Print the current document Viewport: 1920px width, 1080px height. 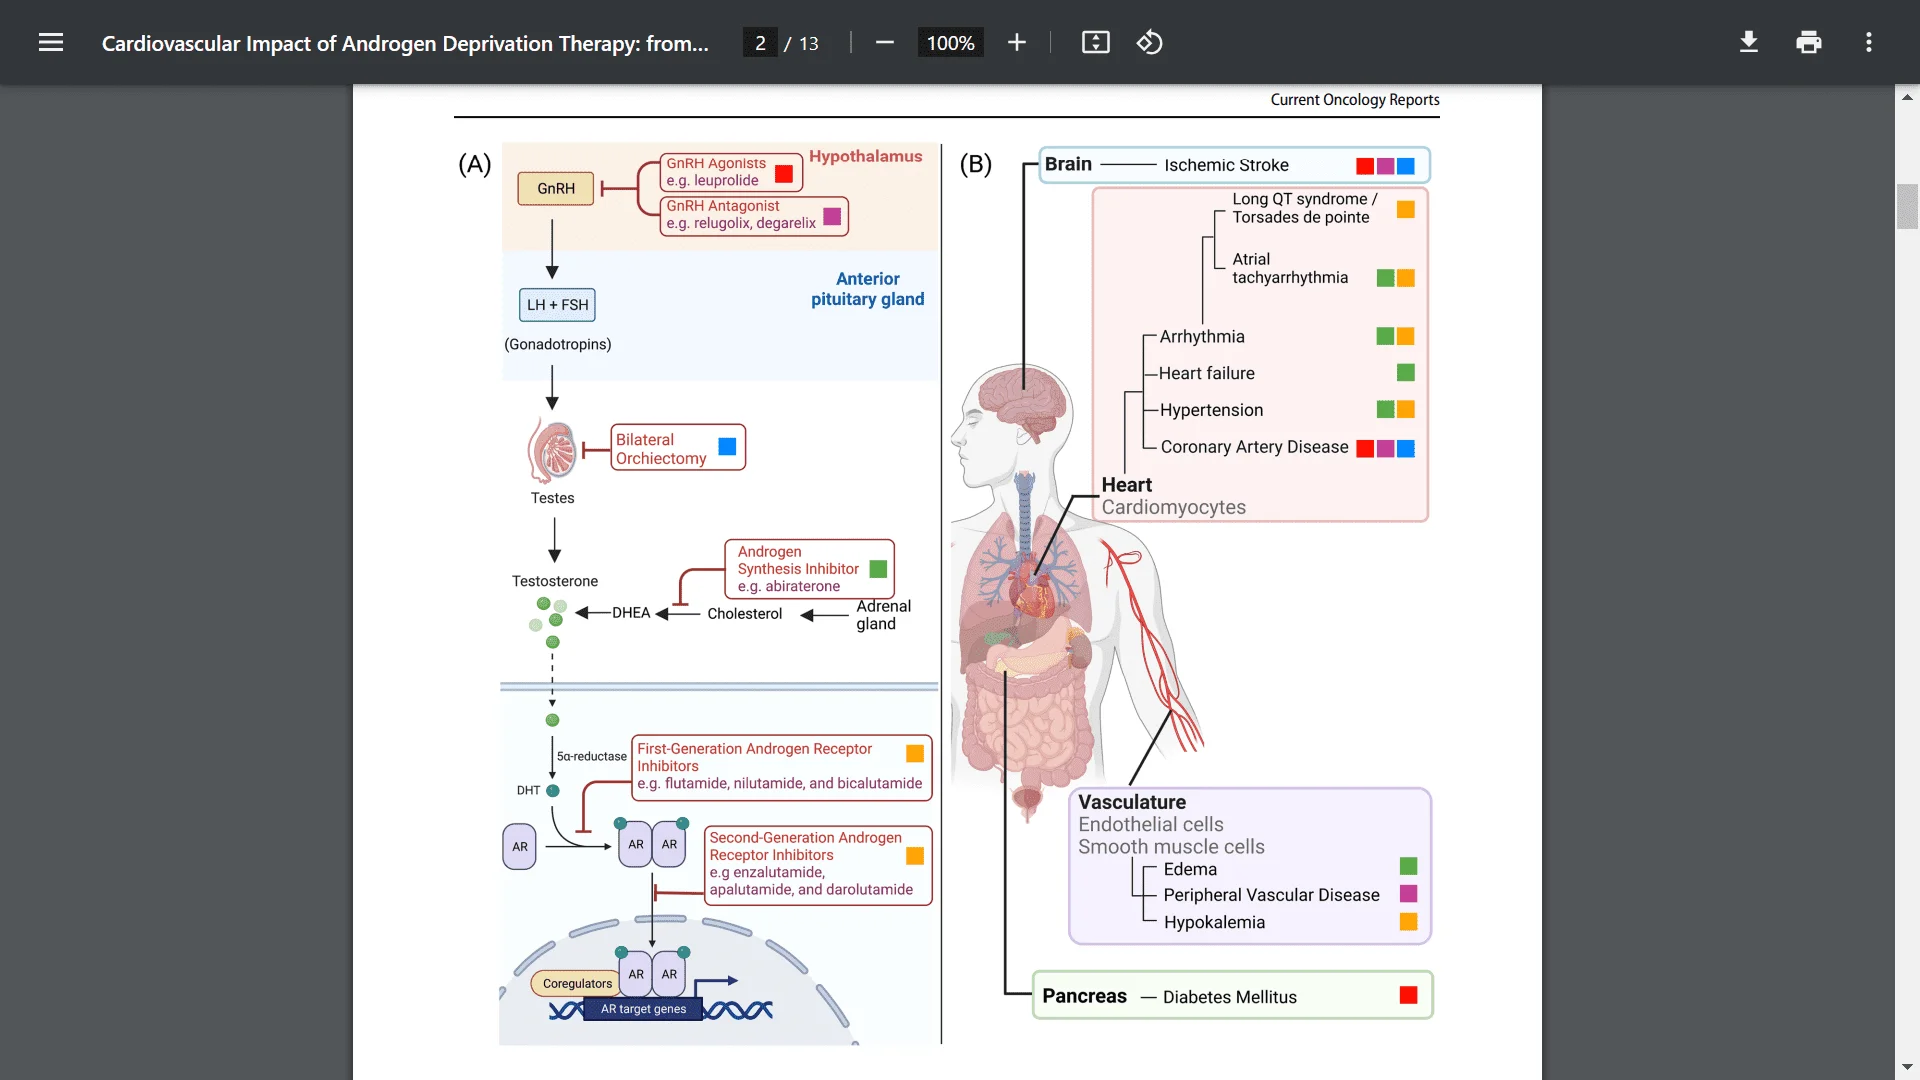1809,42
